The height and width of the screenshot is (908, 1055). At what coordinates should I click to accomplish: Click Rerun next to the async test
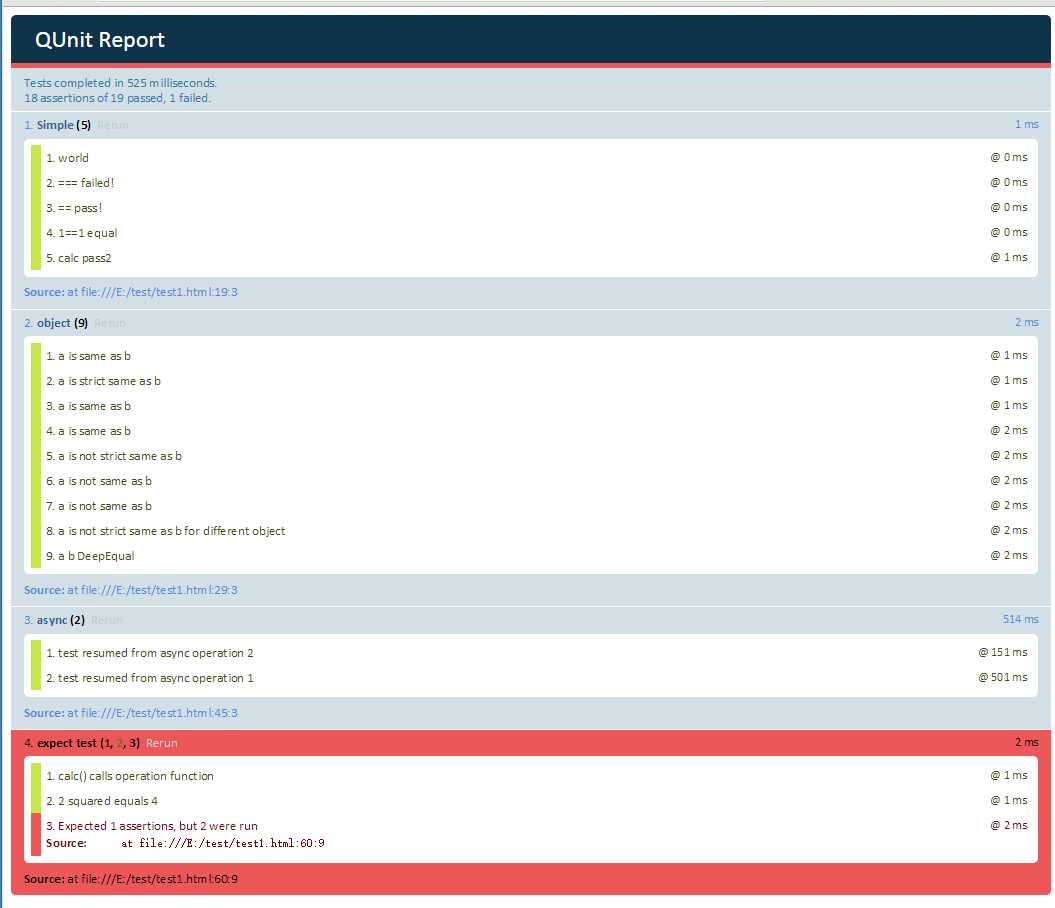(x=107, y=620)
